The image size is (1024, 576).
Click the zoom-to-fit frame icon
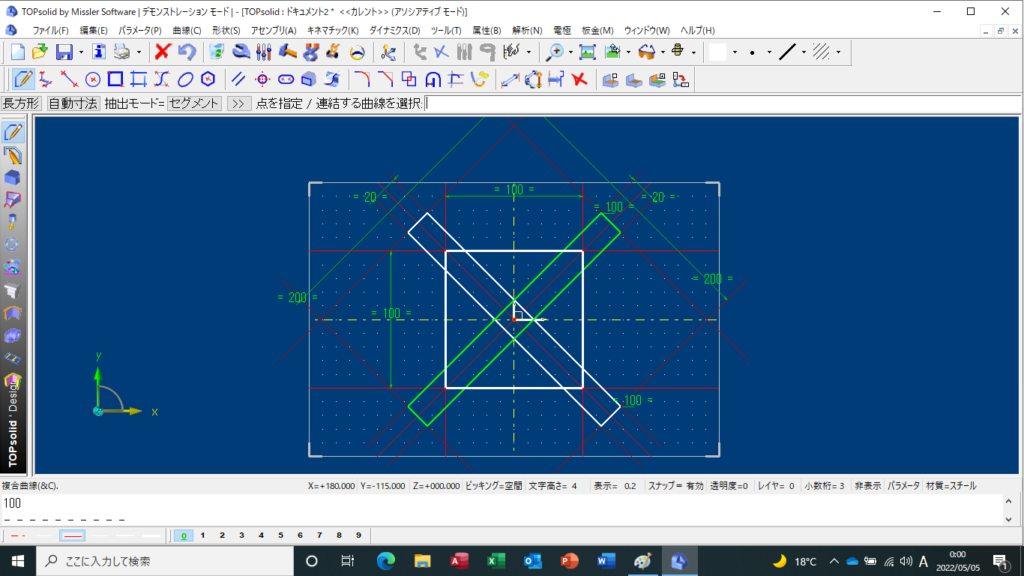coord(588,52)
